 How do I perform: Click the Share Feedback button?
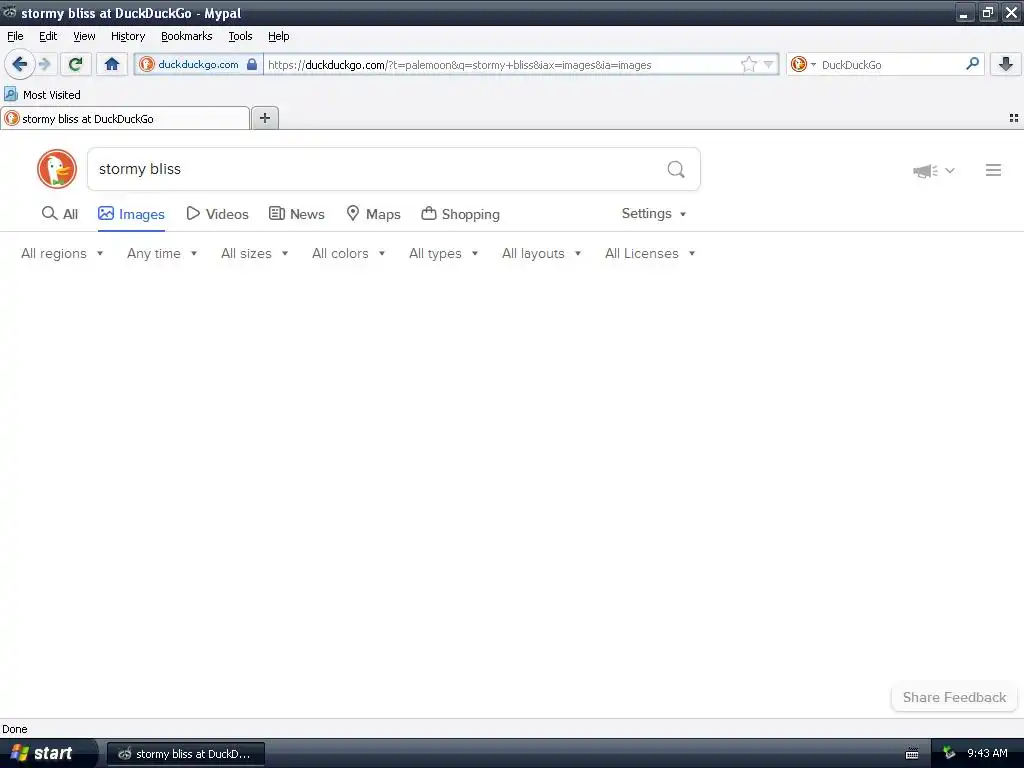click(954, 697)
